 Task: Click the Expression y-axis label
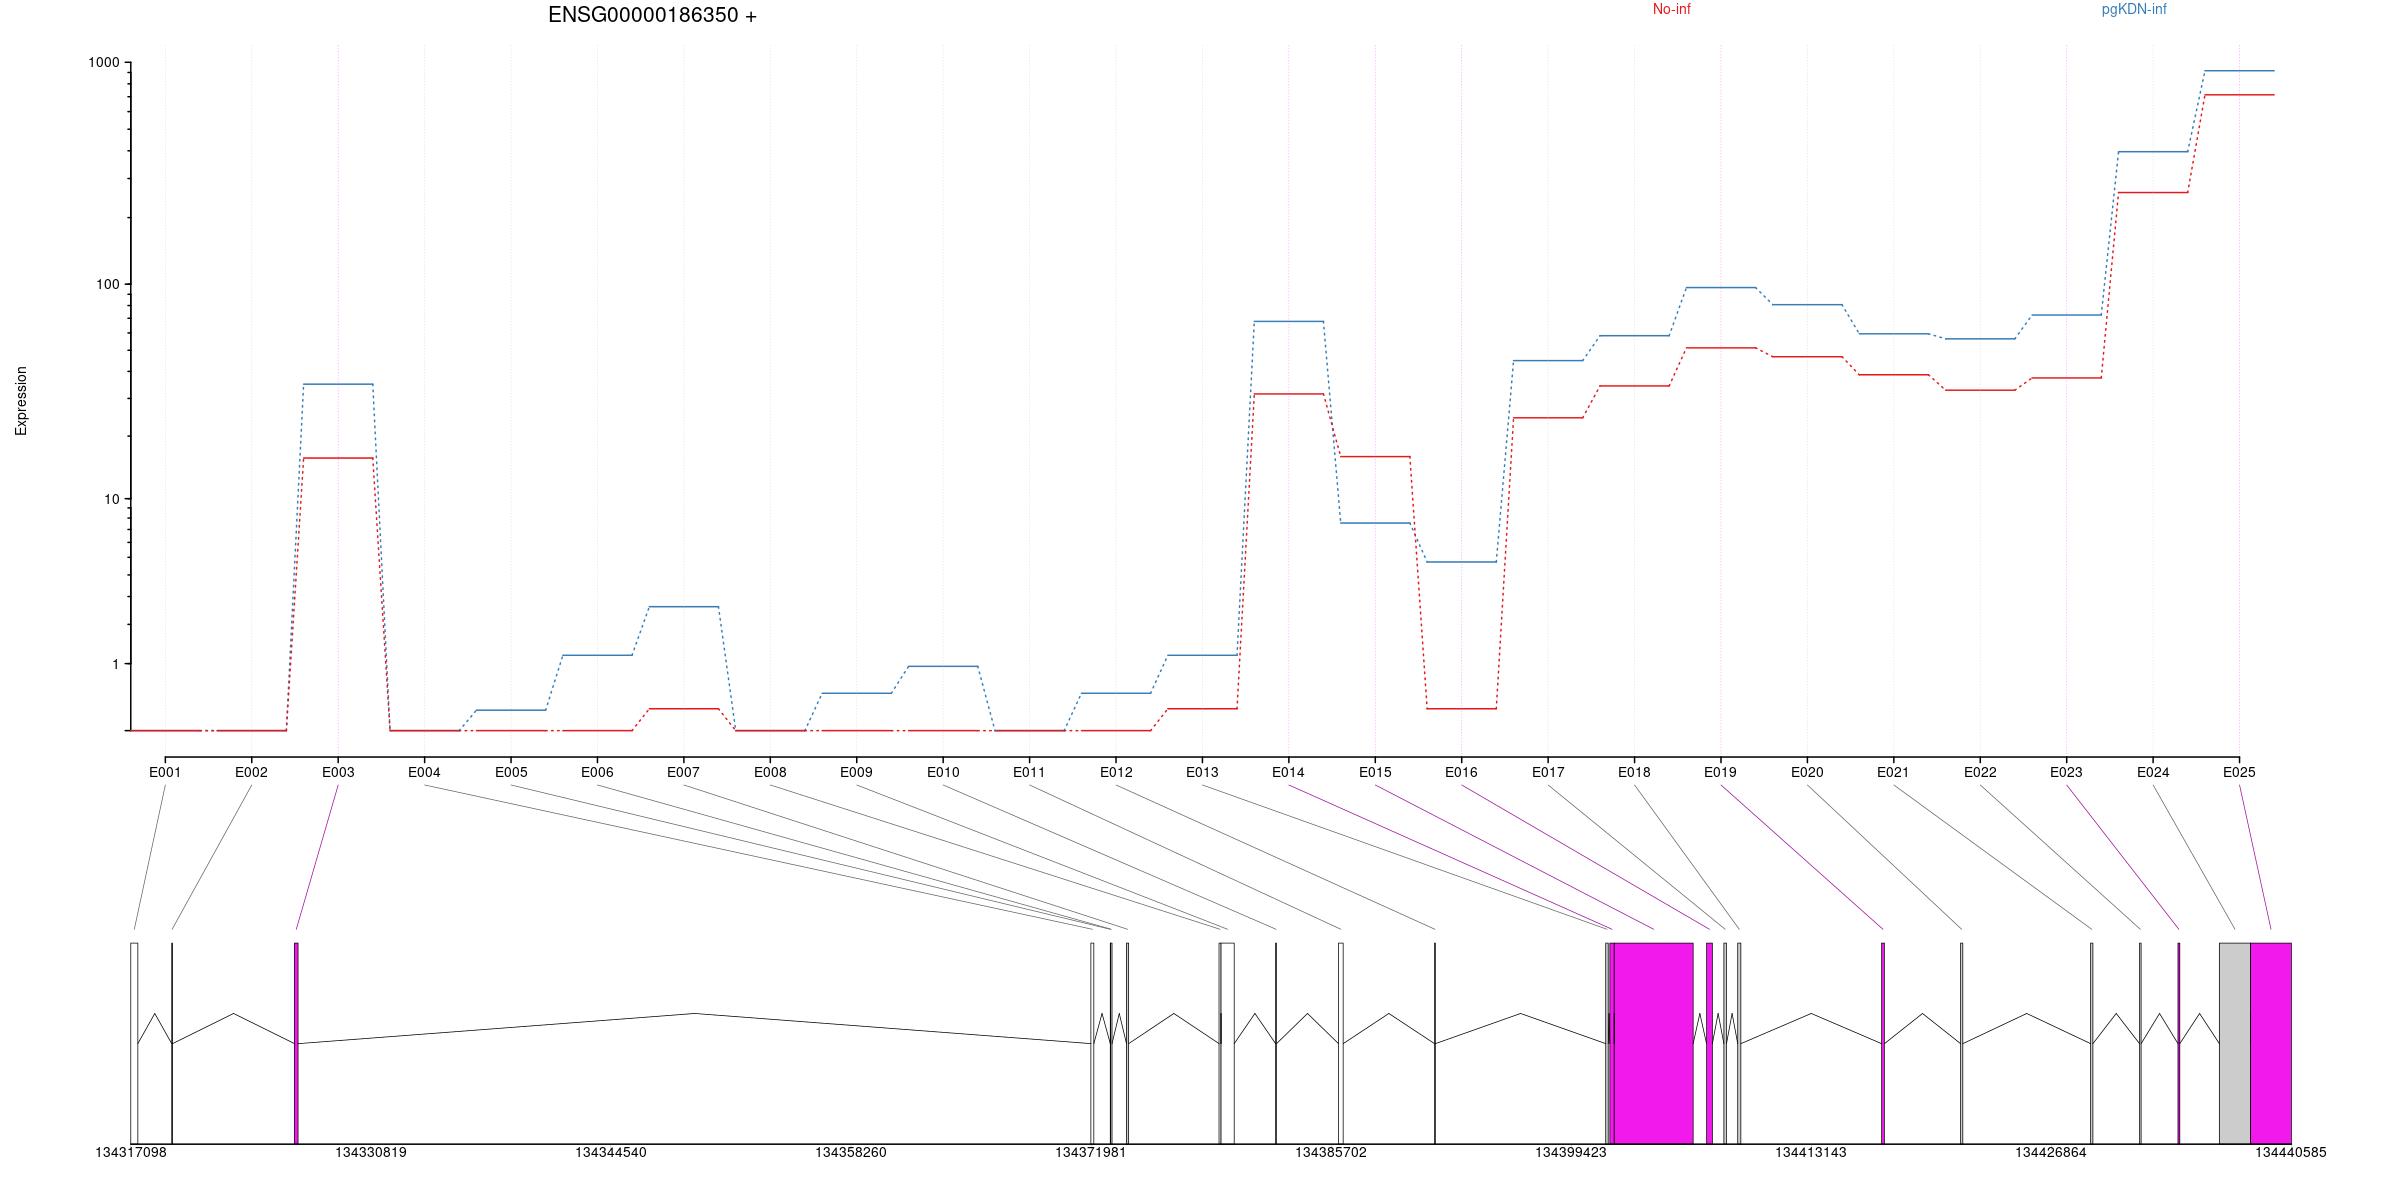[x=21, y=400]
